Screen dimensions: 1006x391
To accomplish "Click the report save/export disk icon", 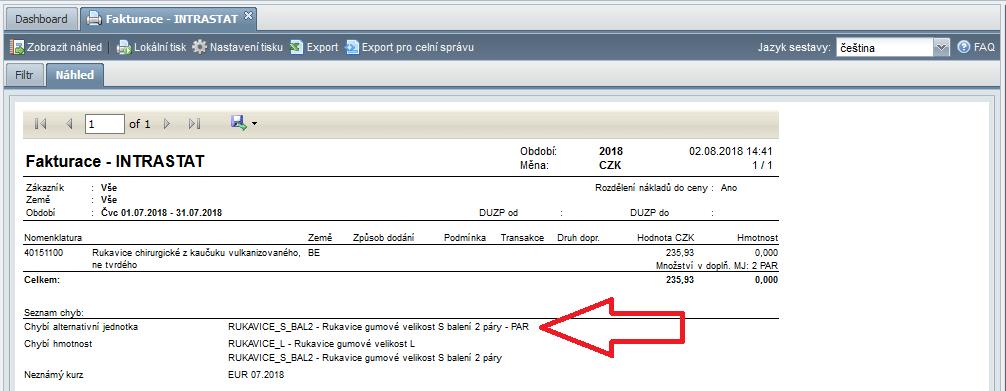I will (x=239, y=123).
